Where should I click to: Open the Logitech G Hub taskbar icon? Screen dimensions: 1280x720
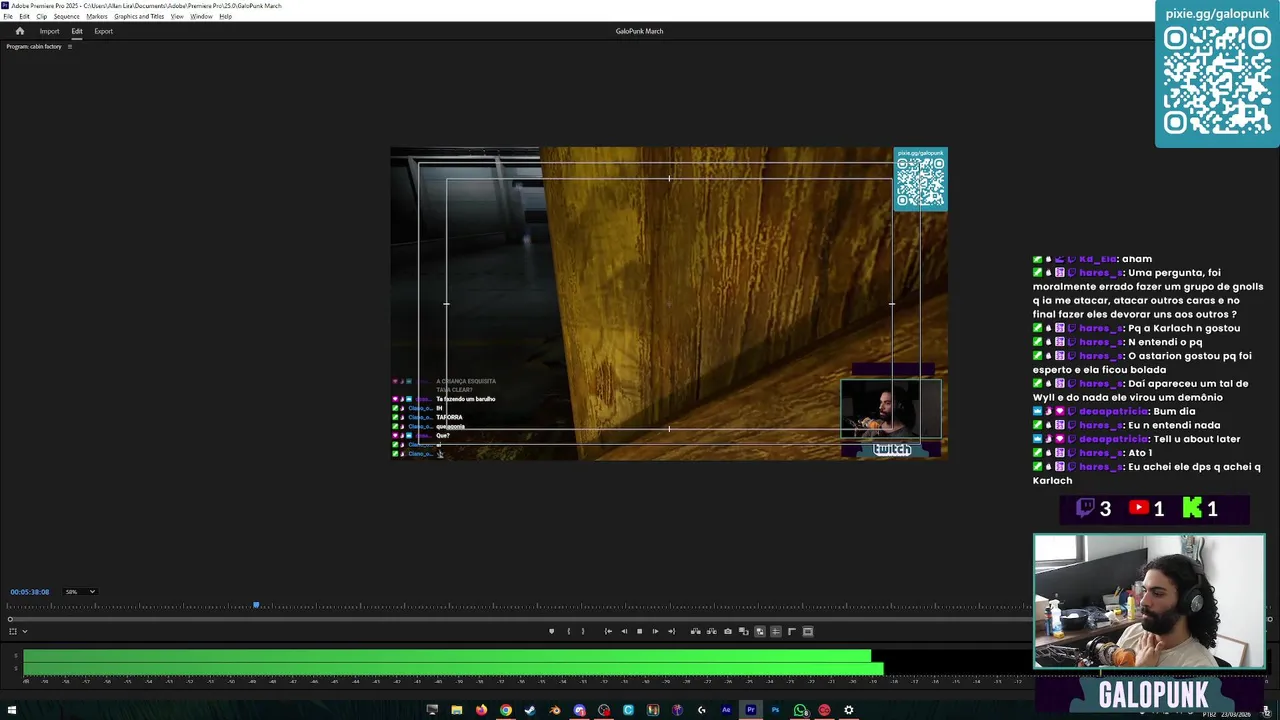702,710
